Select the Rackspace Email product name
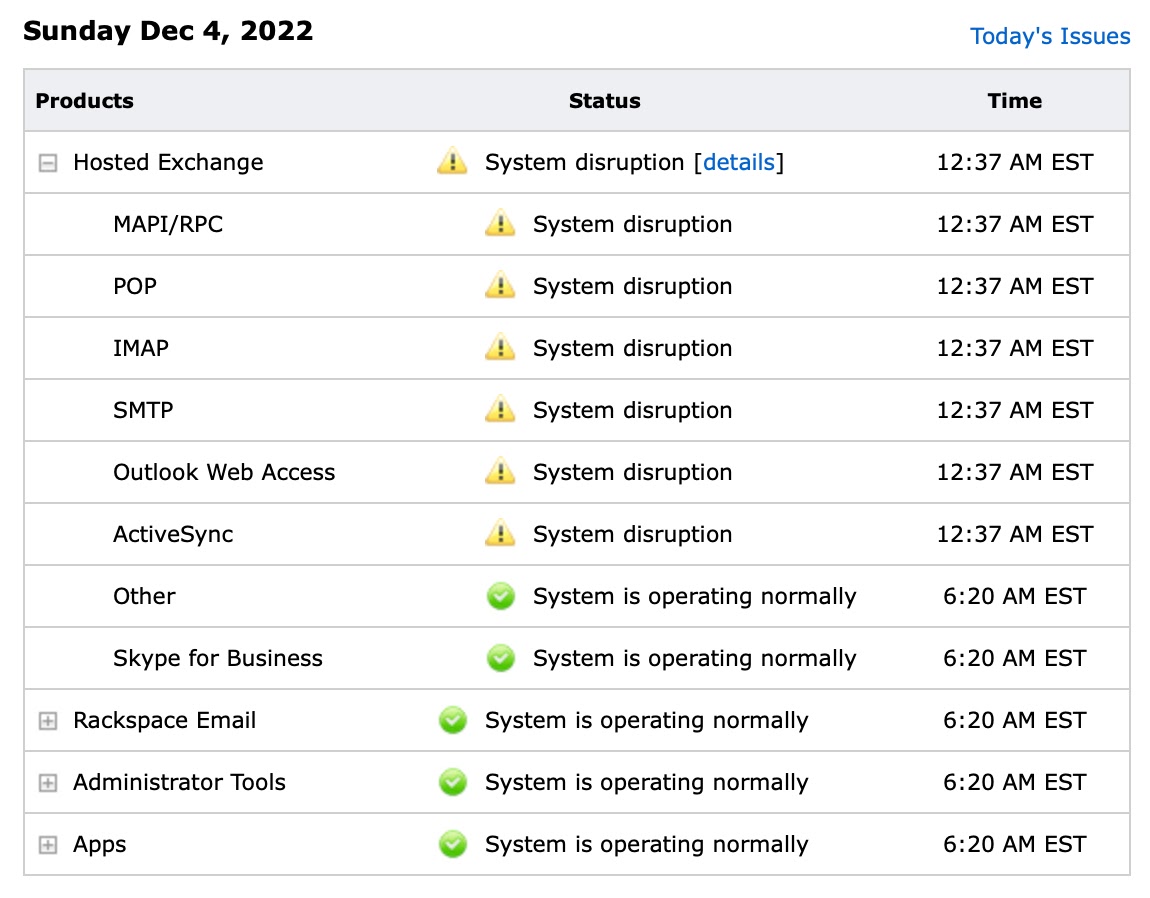 pyautogui.click(x=164, y=720)
